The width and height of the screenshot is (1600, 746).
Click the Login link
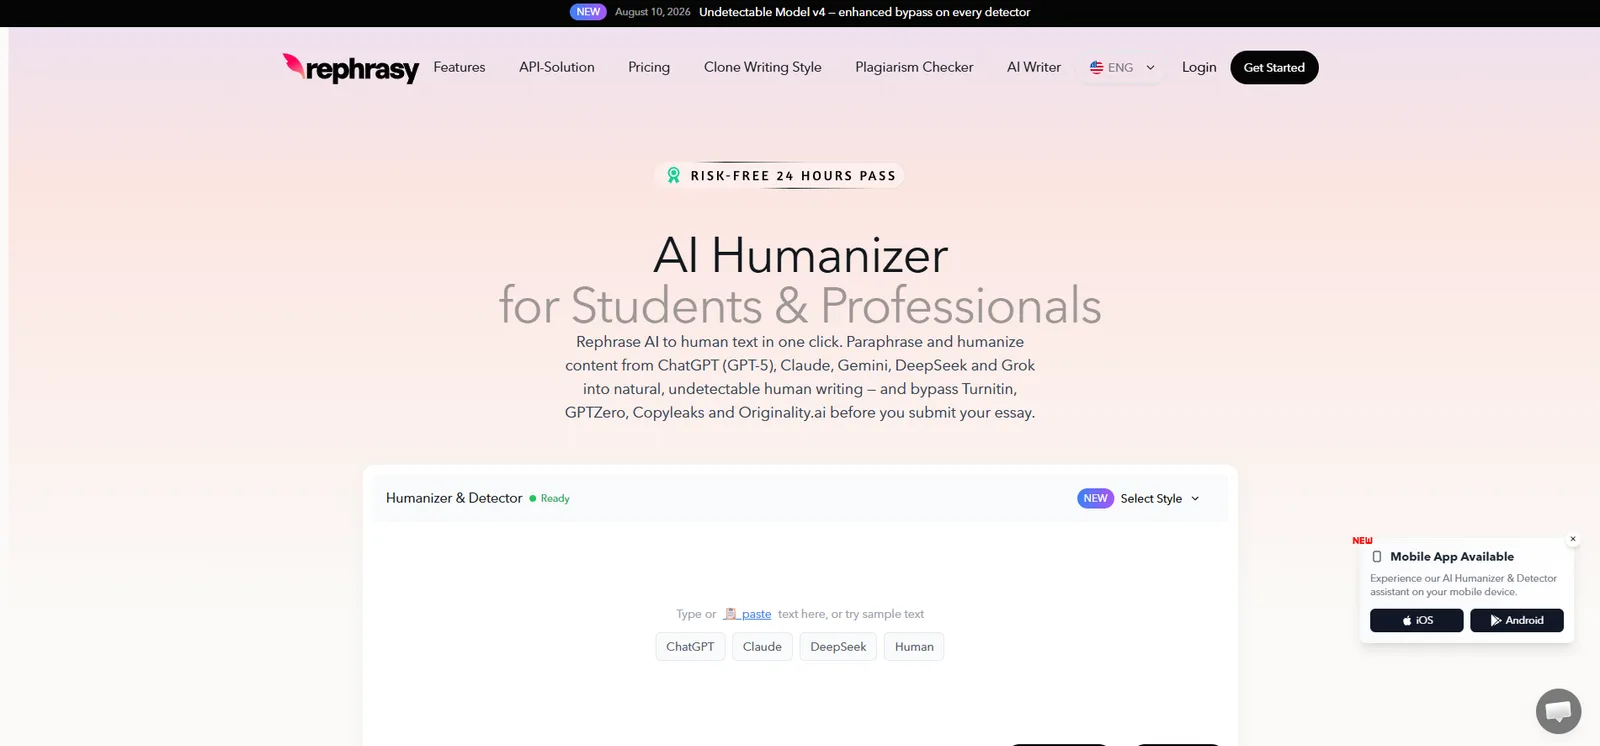click(x=1199, y=67)
